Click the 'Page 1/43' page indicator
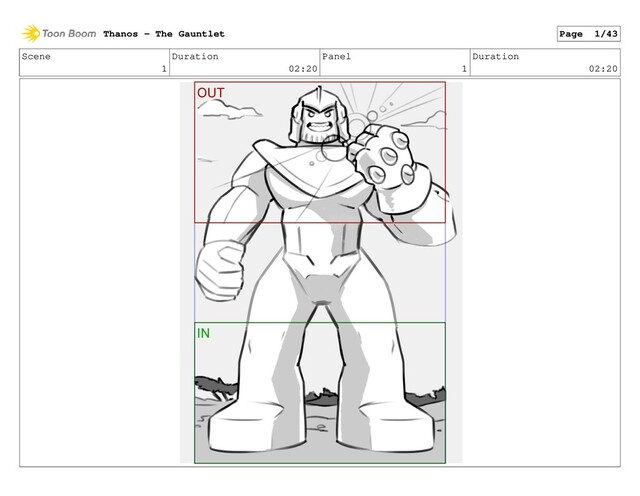640x496 pixels. [x=589, y=34]
